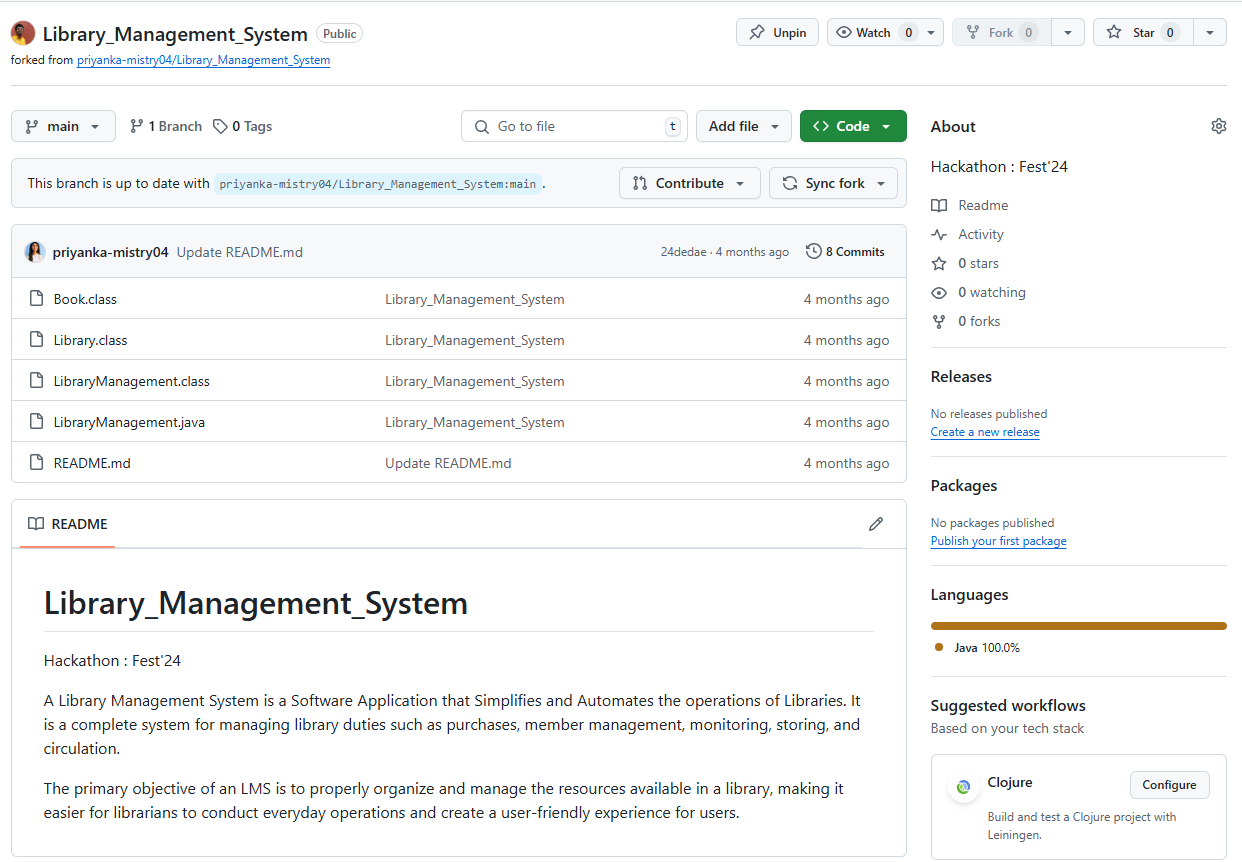Open the Fork options dropdown arrow

point(1068,33)
